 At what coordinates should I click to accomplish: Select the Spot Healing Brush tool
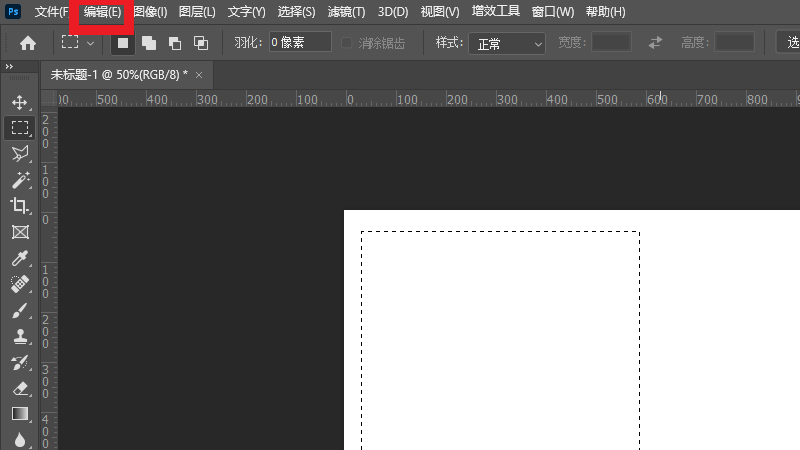tap(19, 285)
